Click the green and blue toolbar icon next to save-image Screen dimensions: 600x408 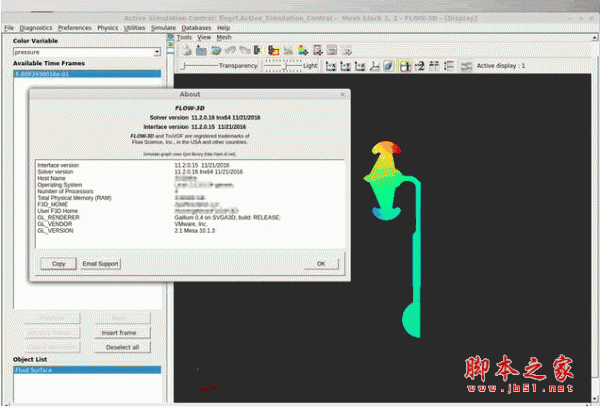tap(216, 50)
